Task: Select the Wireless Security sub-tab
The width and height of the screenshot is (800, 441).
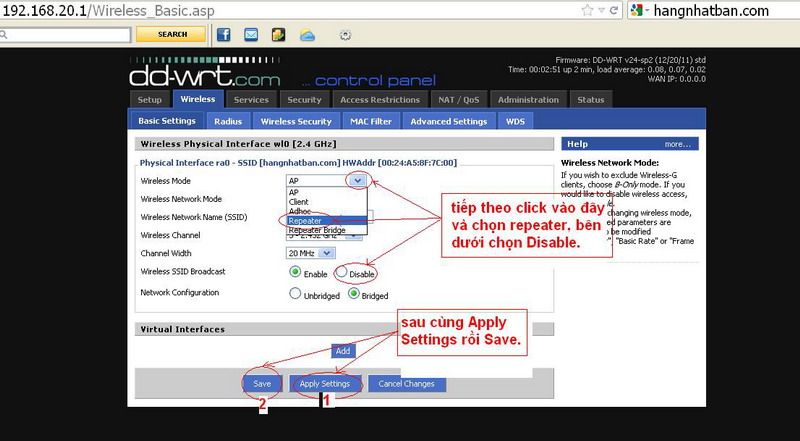Action: [x=296, y=121]
